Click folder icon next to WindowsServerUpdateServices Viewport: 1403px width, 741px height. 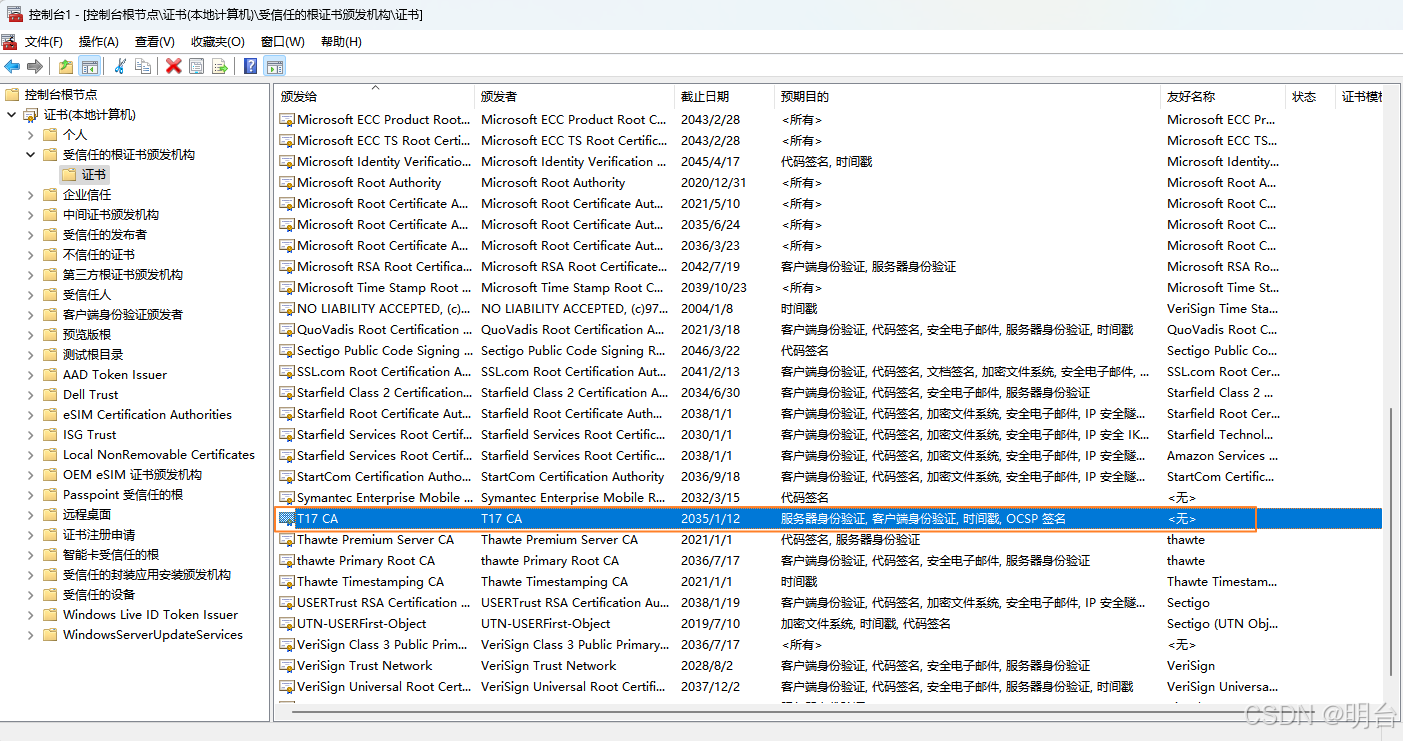(x=50, y=635)
